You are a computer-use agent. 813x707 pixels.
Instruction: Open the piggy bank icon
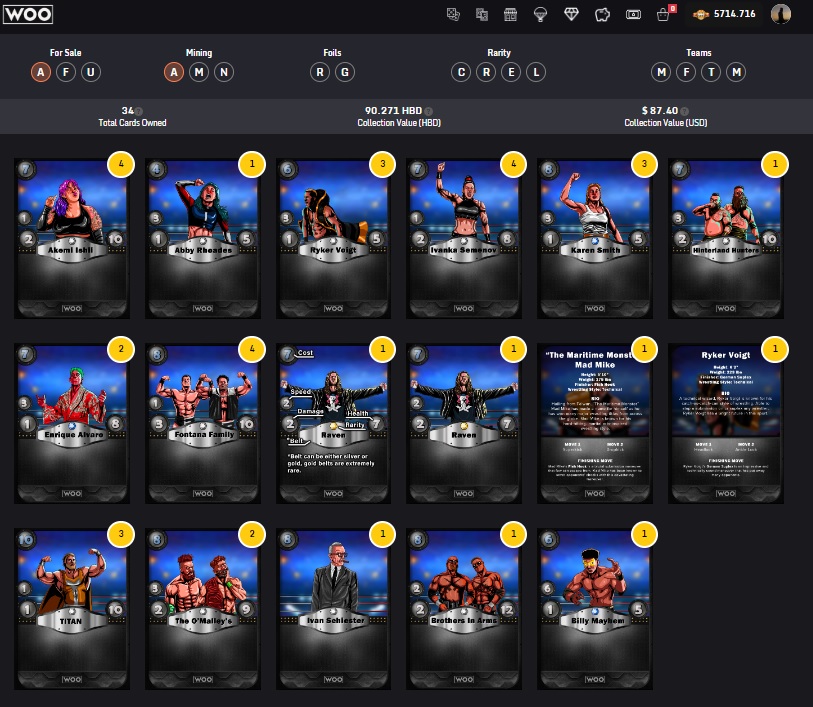click(602, 15)
